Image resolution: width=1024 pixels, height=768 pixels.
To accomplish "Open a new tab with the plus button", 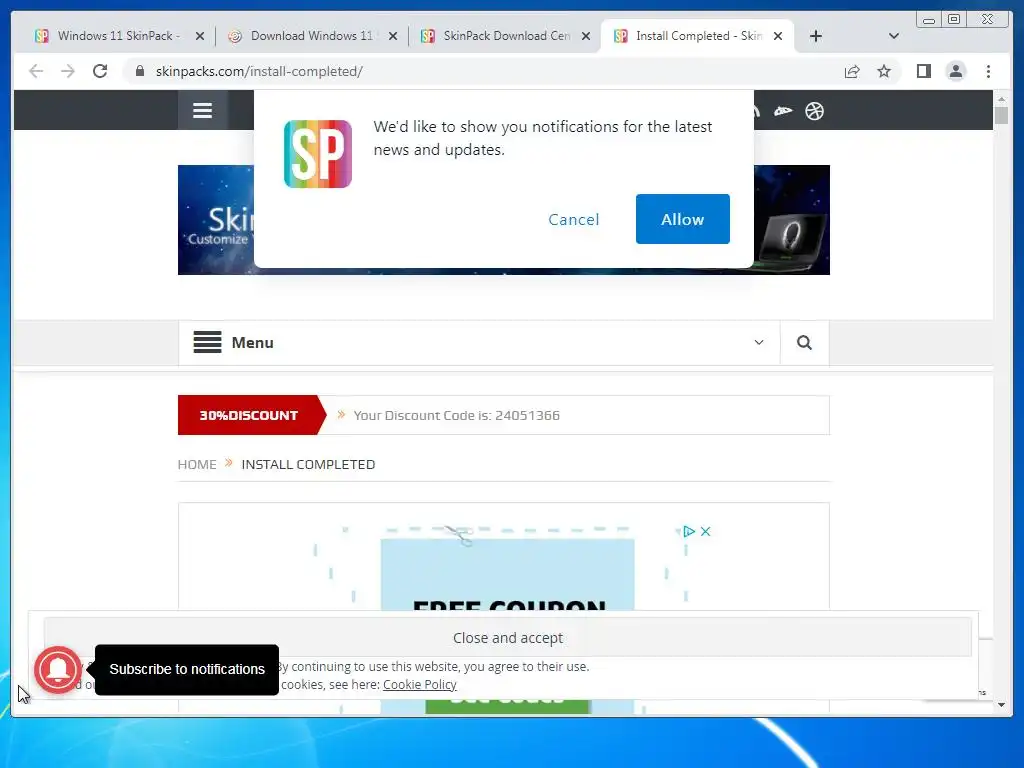I will tap(816, 36).
